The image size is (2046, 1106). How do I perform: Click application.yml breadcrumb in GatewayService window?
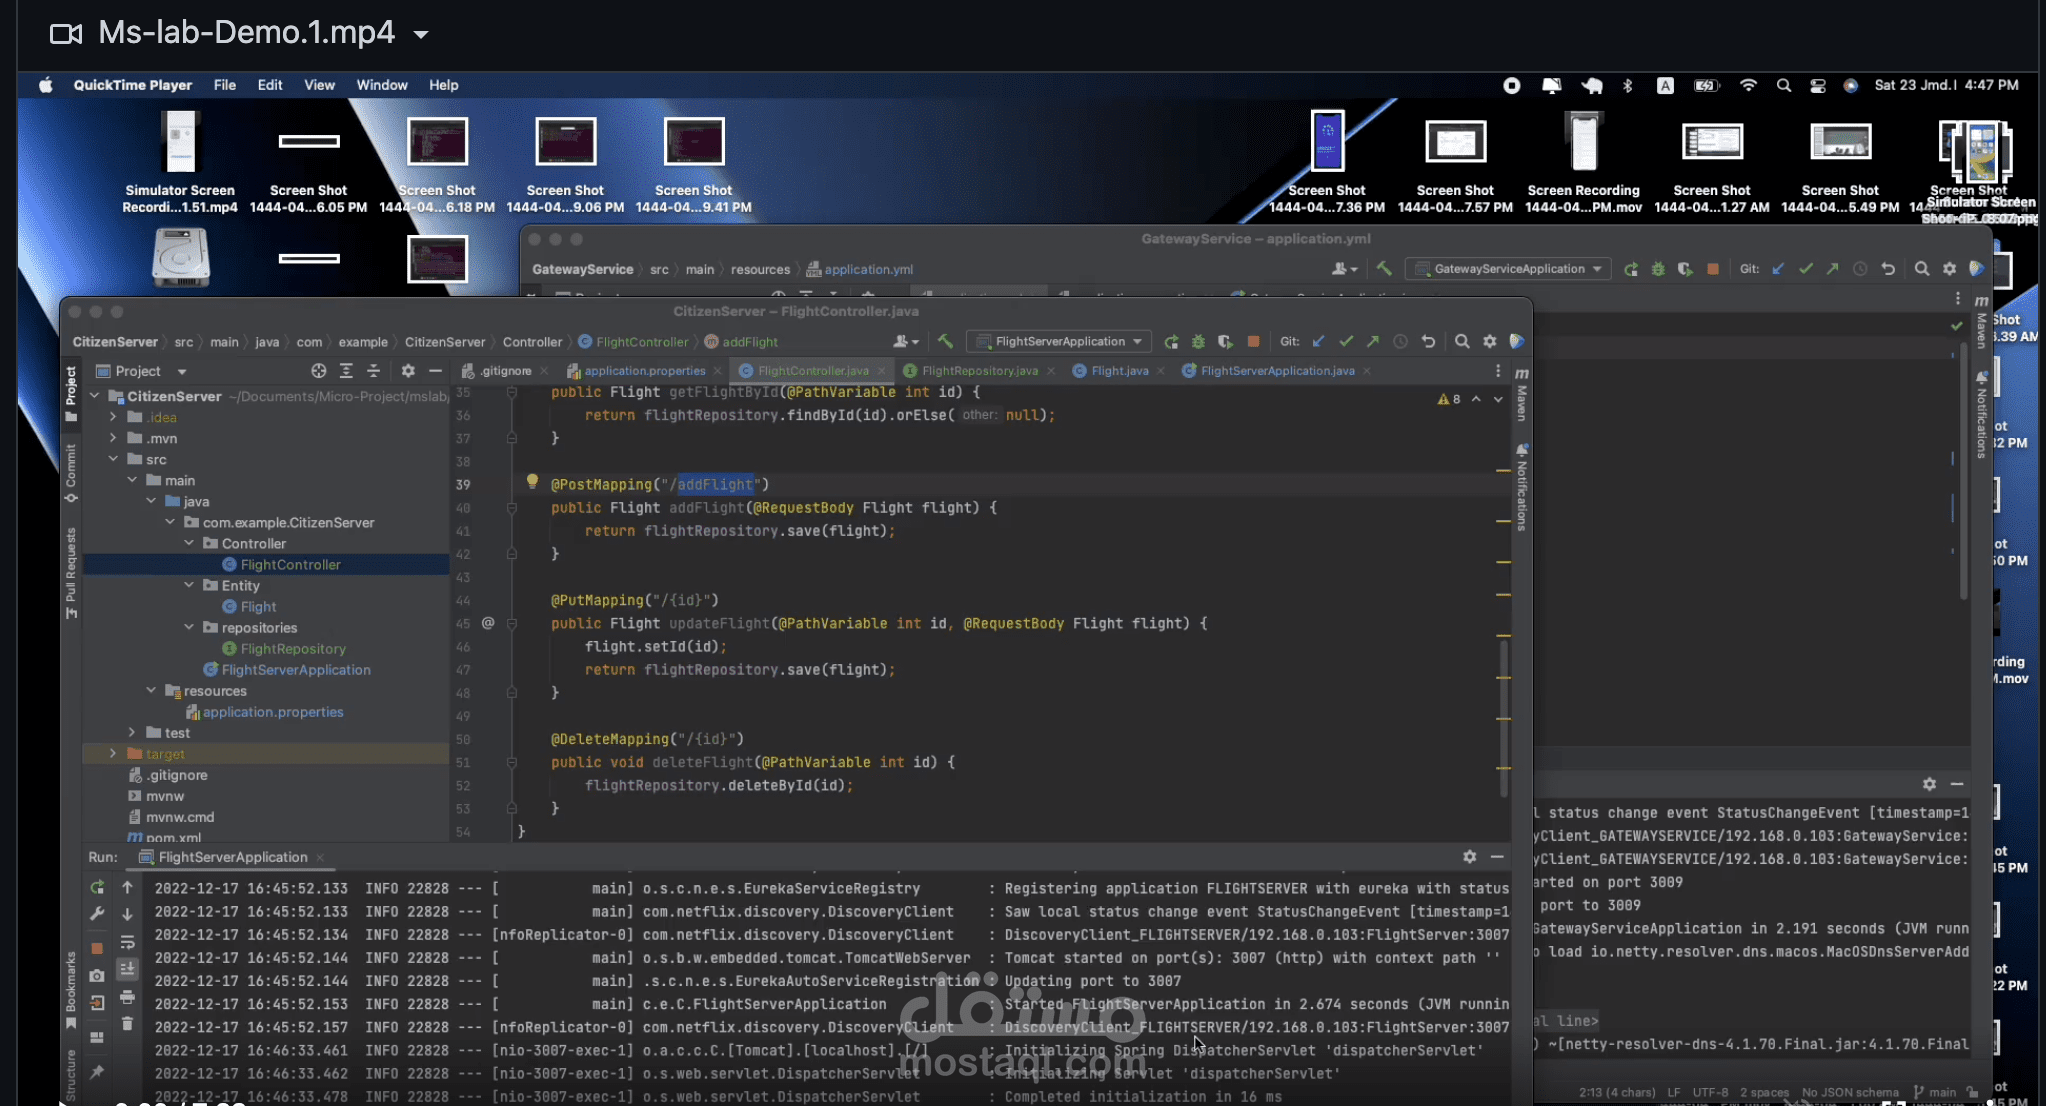[x=860, y=269]
